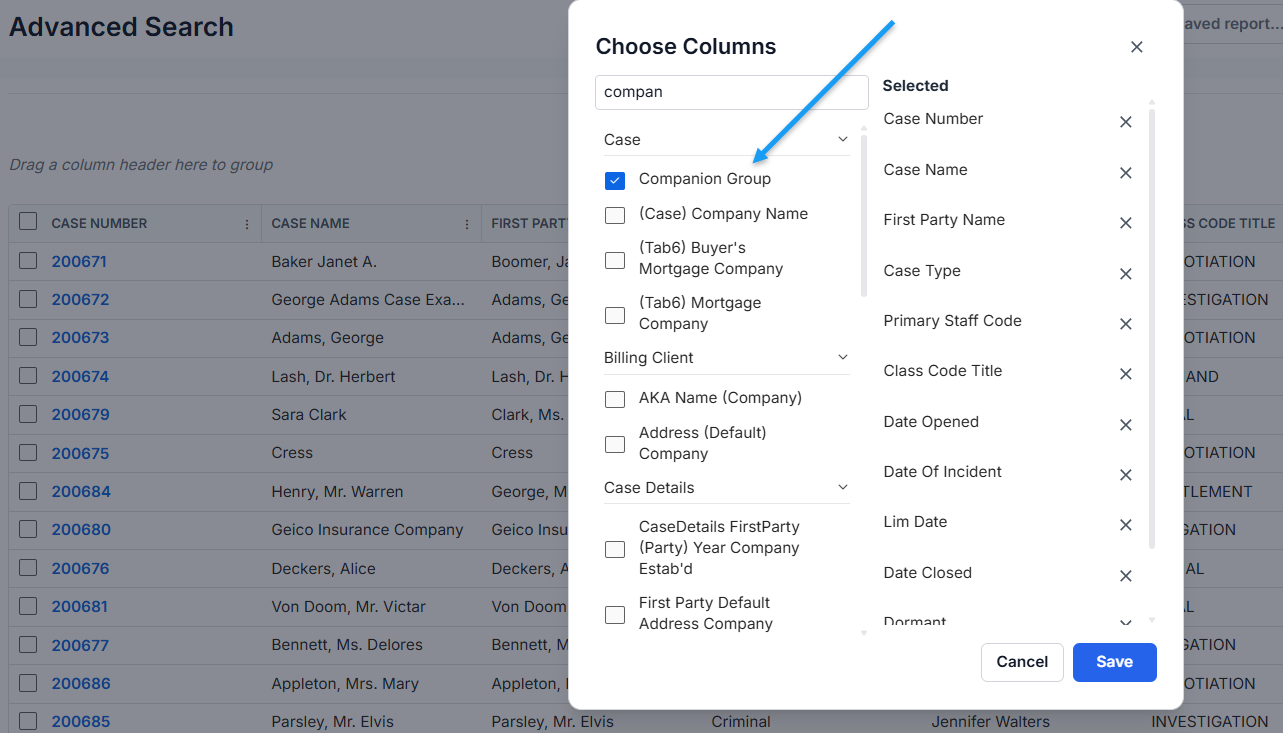Remove Case Type from Selected list
The width and height of the screenshot is (1283, 733).
click(x=1125, y=274)
